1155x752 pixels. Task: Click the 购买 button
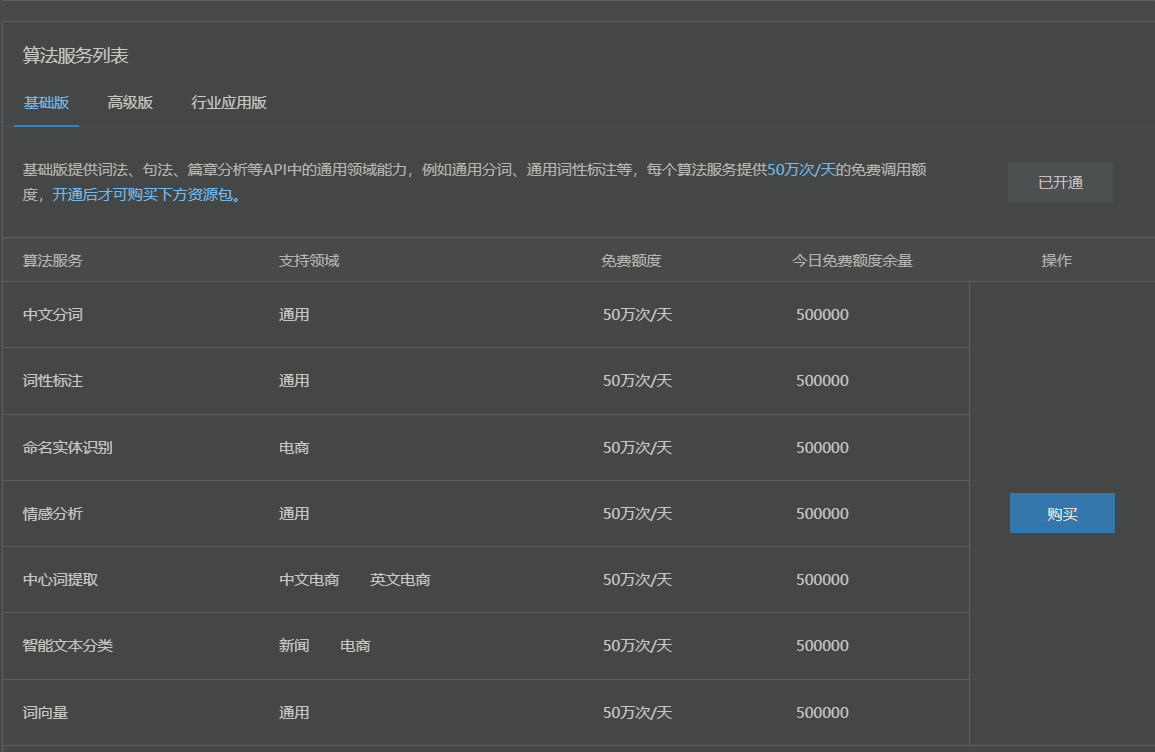click(1062, 513)
